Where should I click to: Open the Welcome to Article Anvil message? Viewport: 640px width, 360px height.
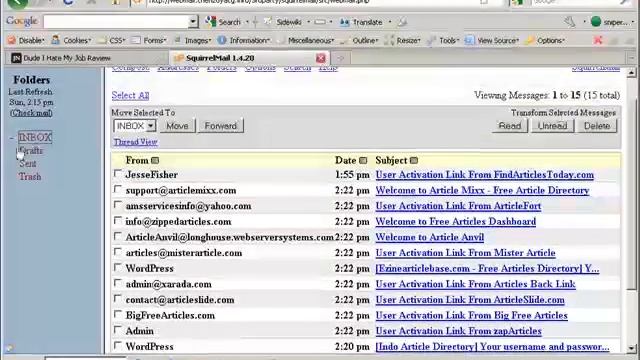[429, 237]
